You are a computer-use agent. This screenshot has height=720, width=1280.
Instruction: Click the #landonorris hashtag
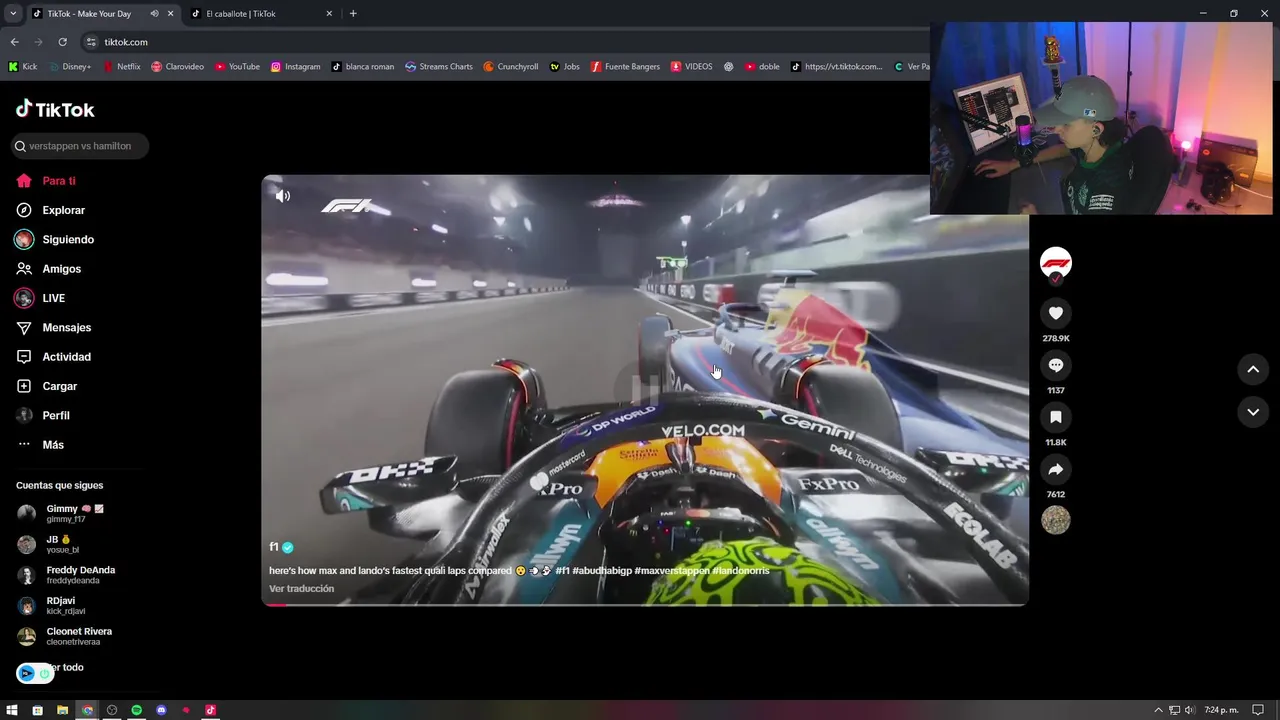[741, 571]
